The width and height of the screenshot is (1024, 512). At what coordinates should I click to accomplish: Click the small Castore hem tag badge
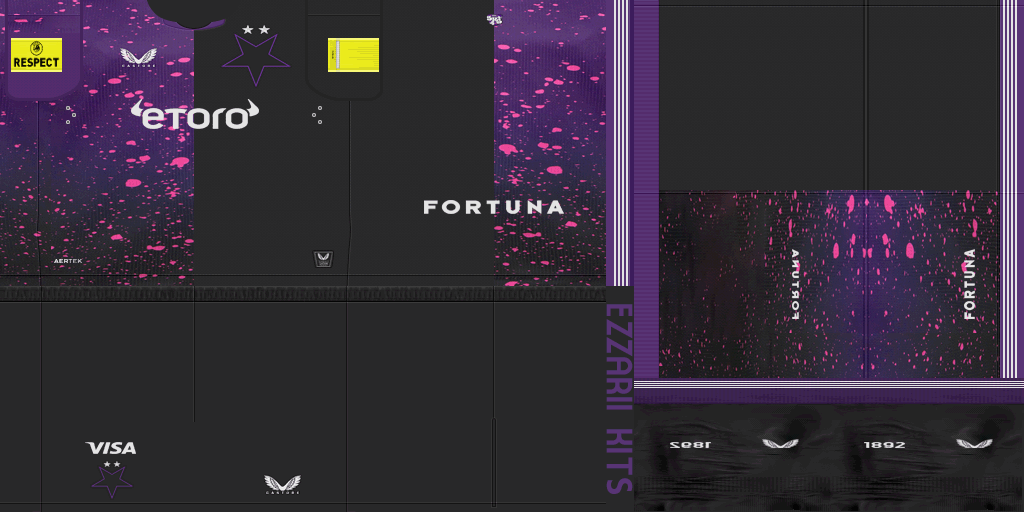click(x=323, y=259)
